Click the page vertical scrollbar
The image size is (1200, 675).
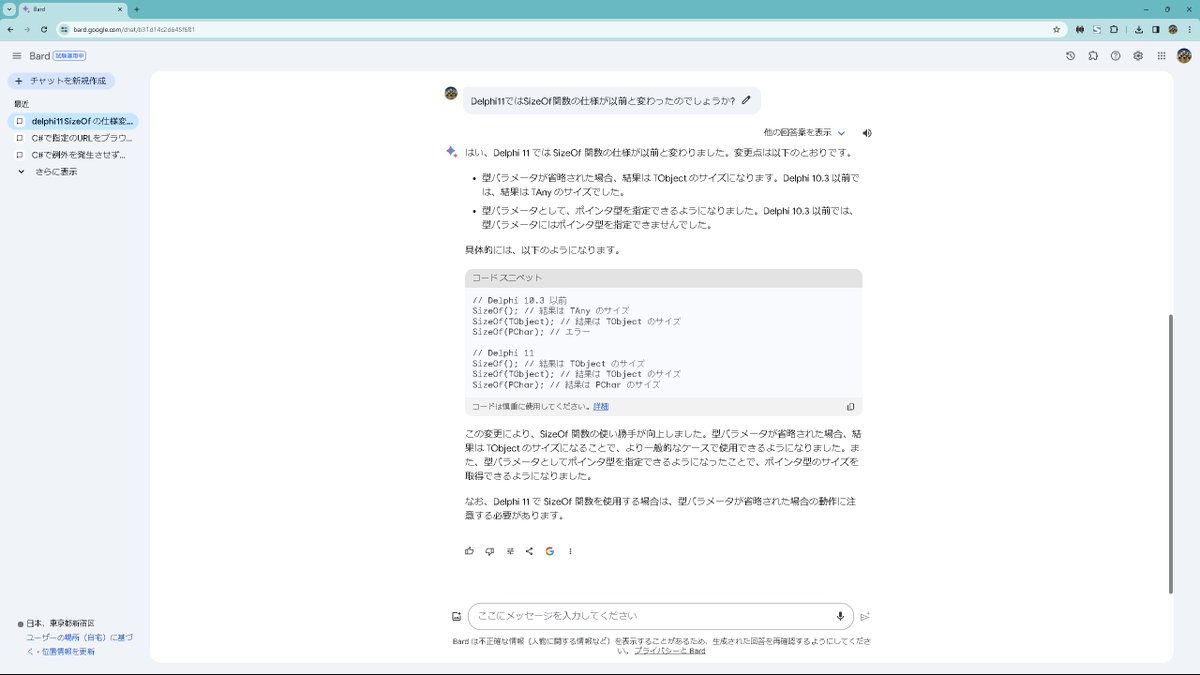click(1171, 453)
